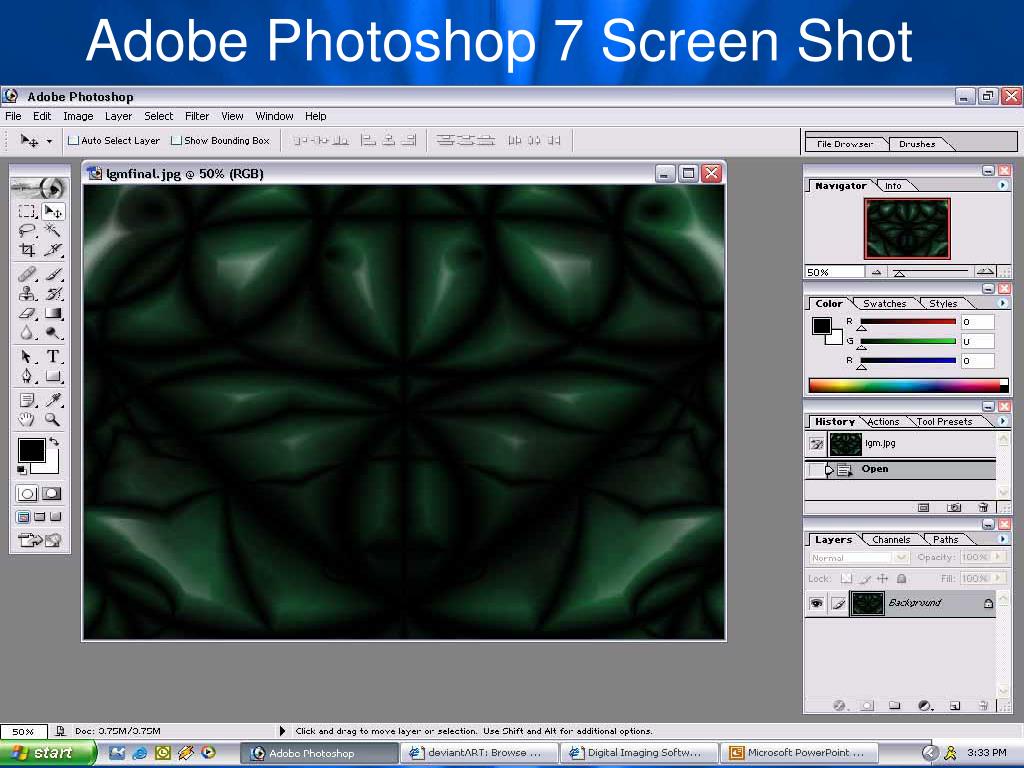This screenshot has height=768, width=1024.
Task: Switch to the Channels tab
Action: coord(891,539)
